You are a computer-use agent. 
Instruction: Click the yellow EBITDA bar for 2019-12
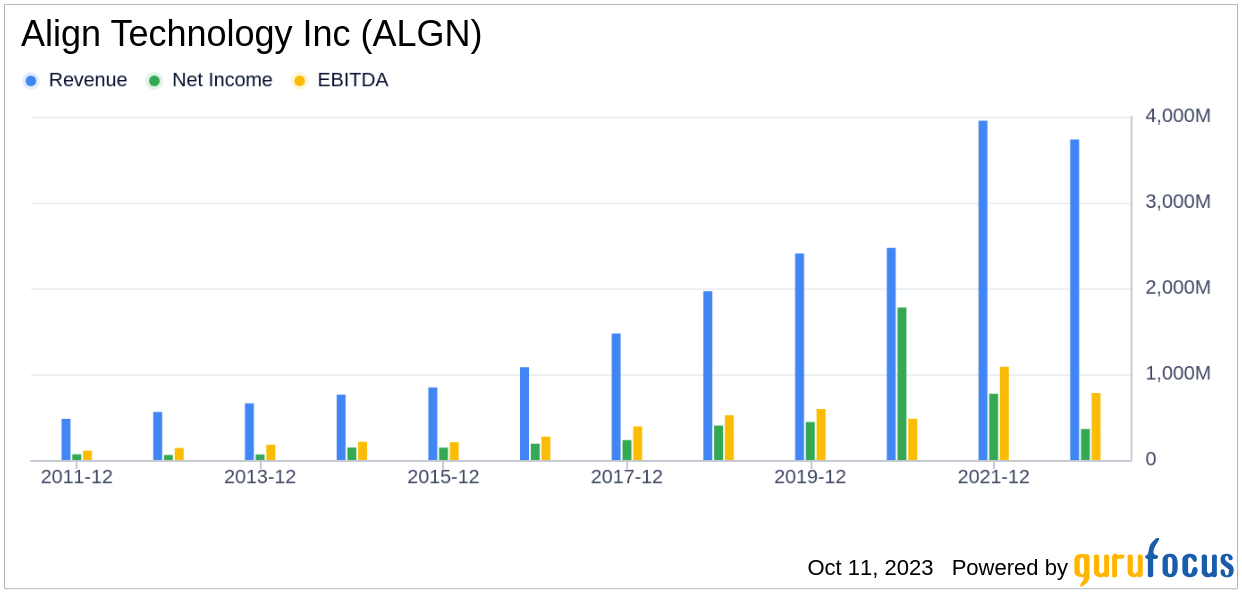(x=821, y=435)
